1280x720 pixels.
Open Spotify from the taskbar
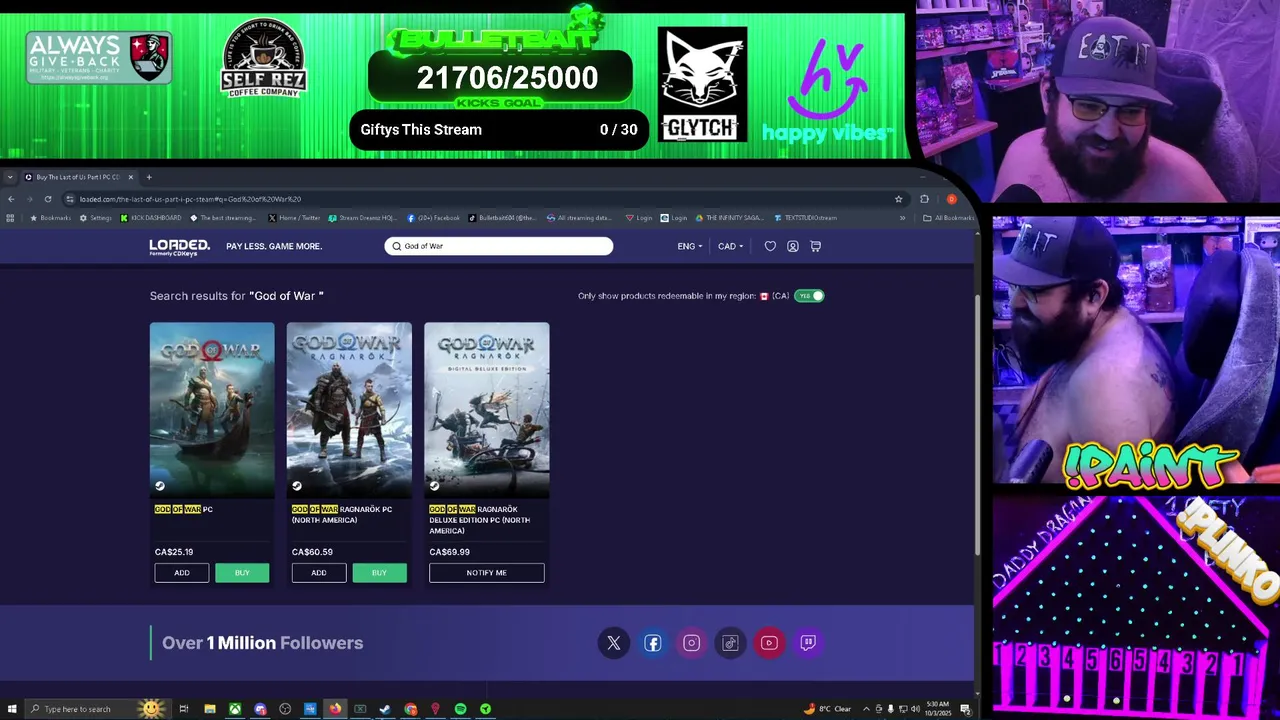(x=460, y=709)
